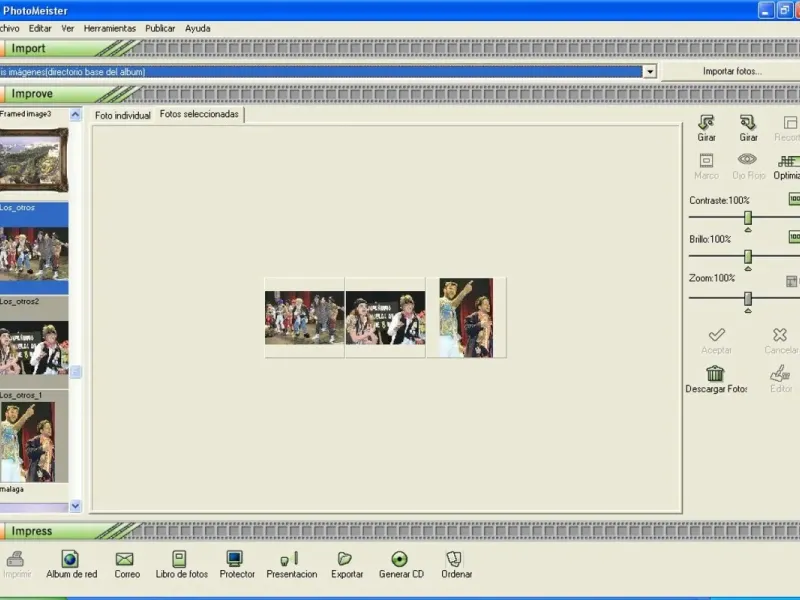Click the Imprimir printer icon
800x600 pixels.
[x=15, y=559]
